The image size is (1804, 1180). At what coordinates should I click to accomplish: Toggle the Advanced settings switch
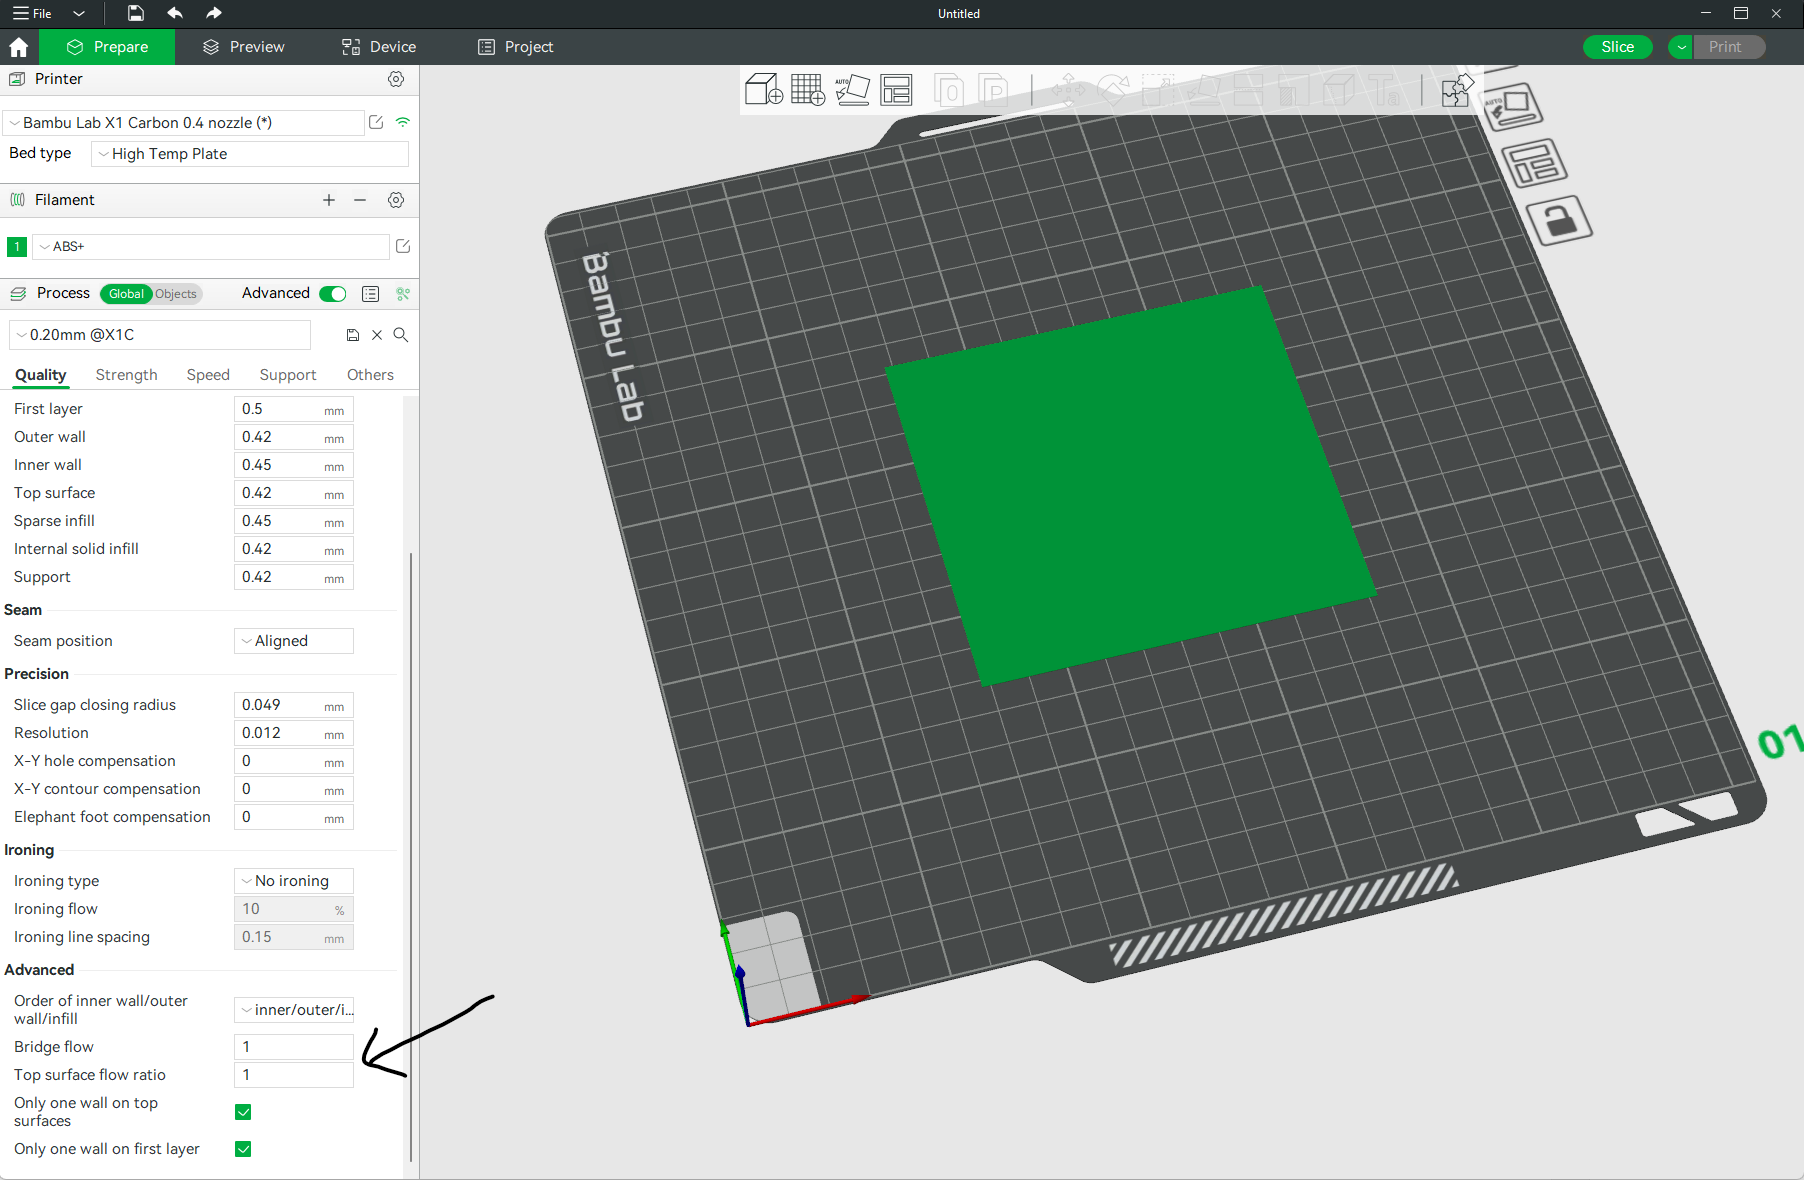pyautogui.click(x=333, y=293)
